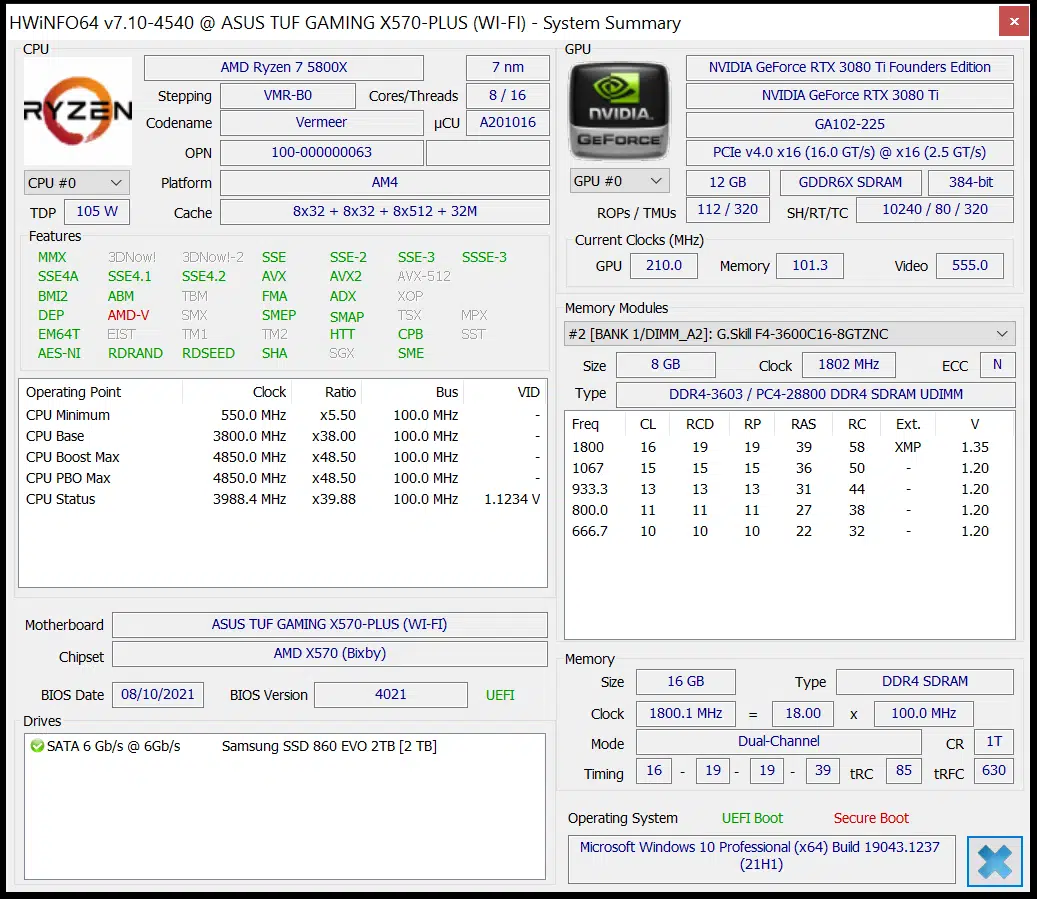This screenshot has height=899, width=1037.
Task: Click the AVX2 feature label
Action: click(345, 277)
